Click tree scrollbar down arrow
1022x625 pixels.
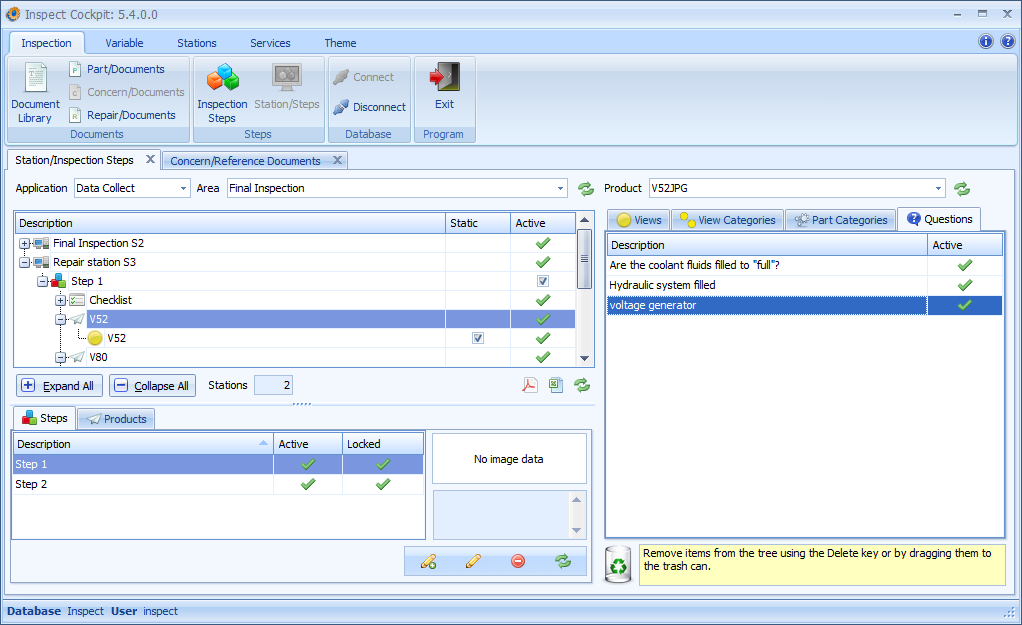click(584, 358)
